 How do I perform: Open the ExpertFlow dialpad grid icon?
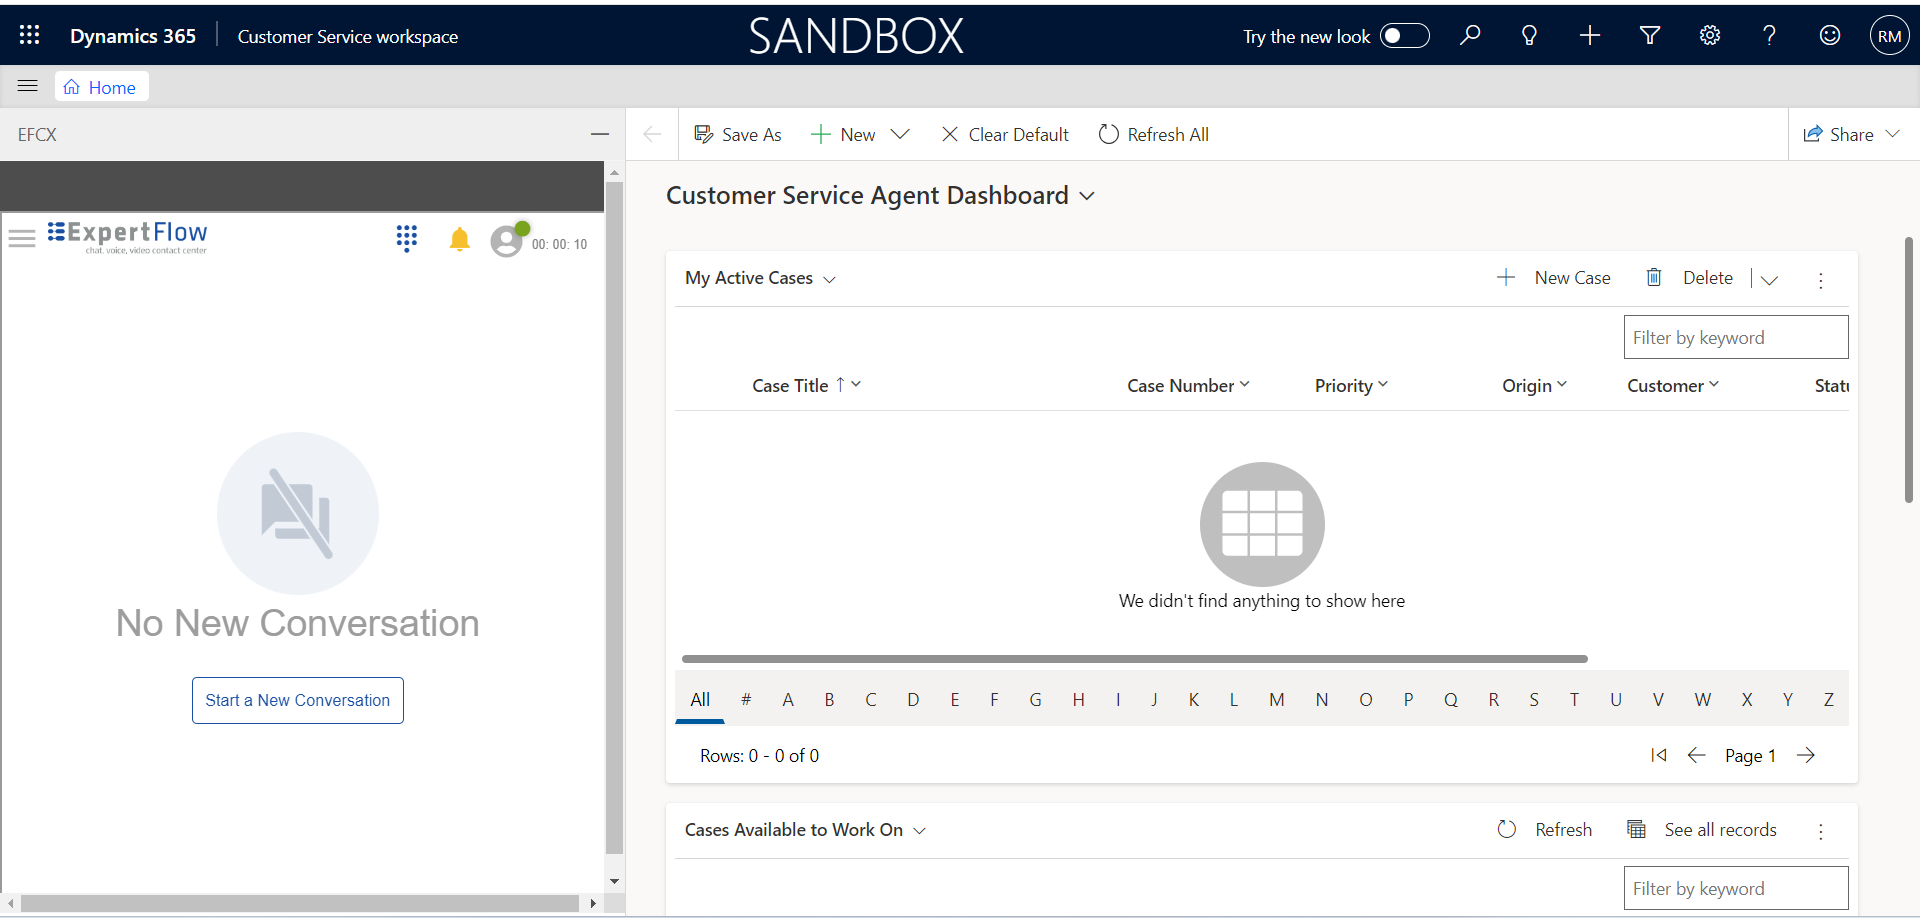point(406,239)
